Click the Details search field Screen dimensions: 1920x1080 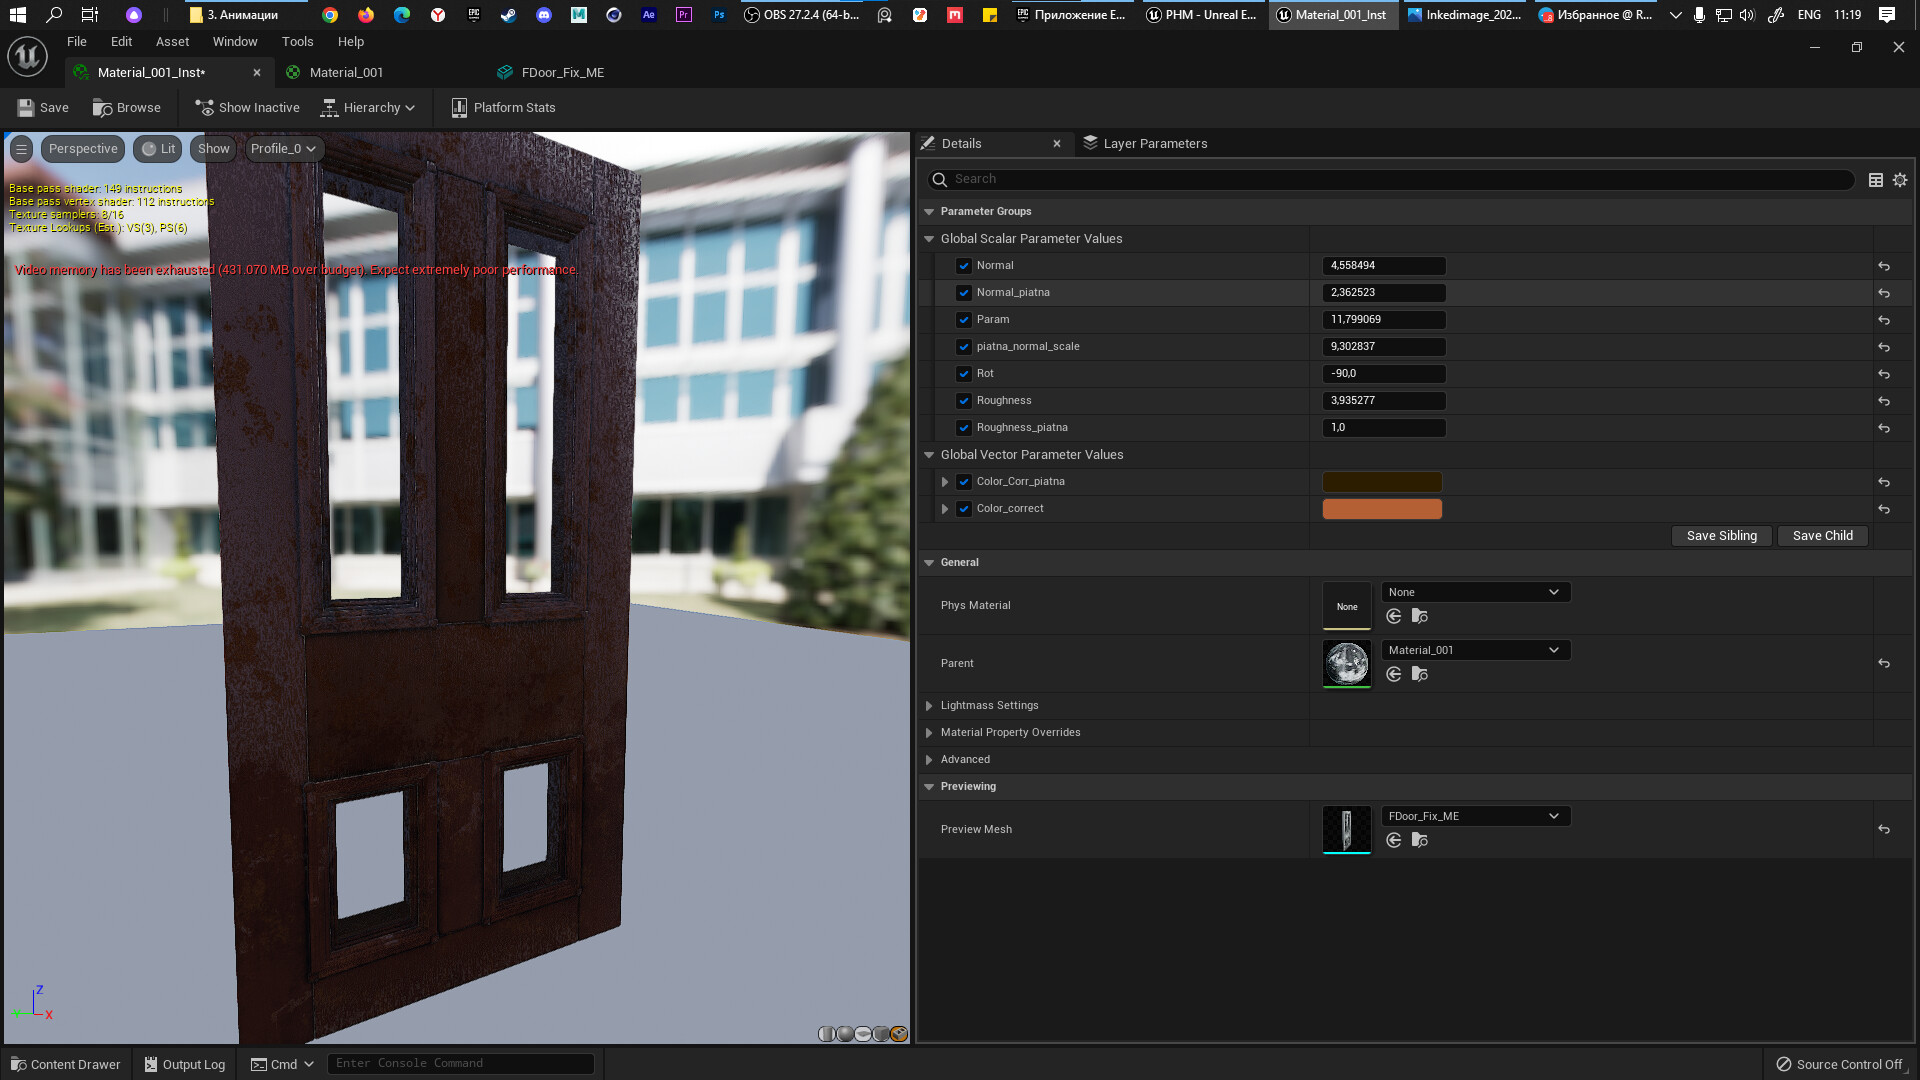click(x=1390, y=179)
